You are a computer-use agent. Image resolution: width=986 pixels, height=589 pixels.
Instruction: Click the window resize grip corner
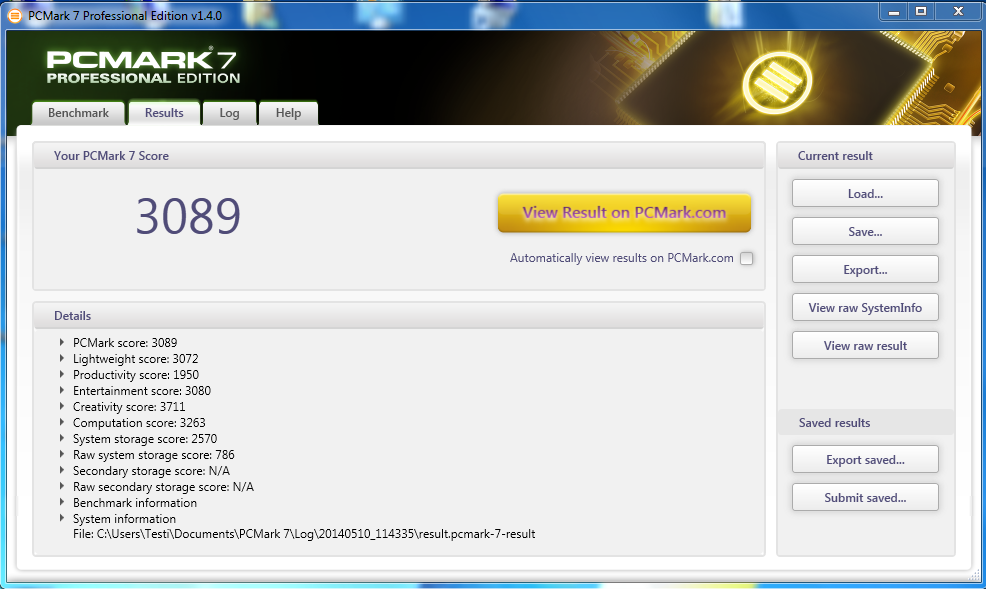[975, 575]
